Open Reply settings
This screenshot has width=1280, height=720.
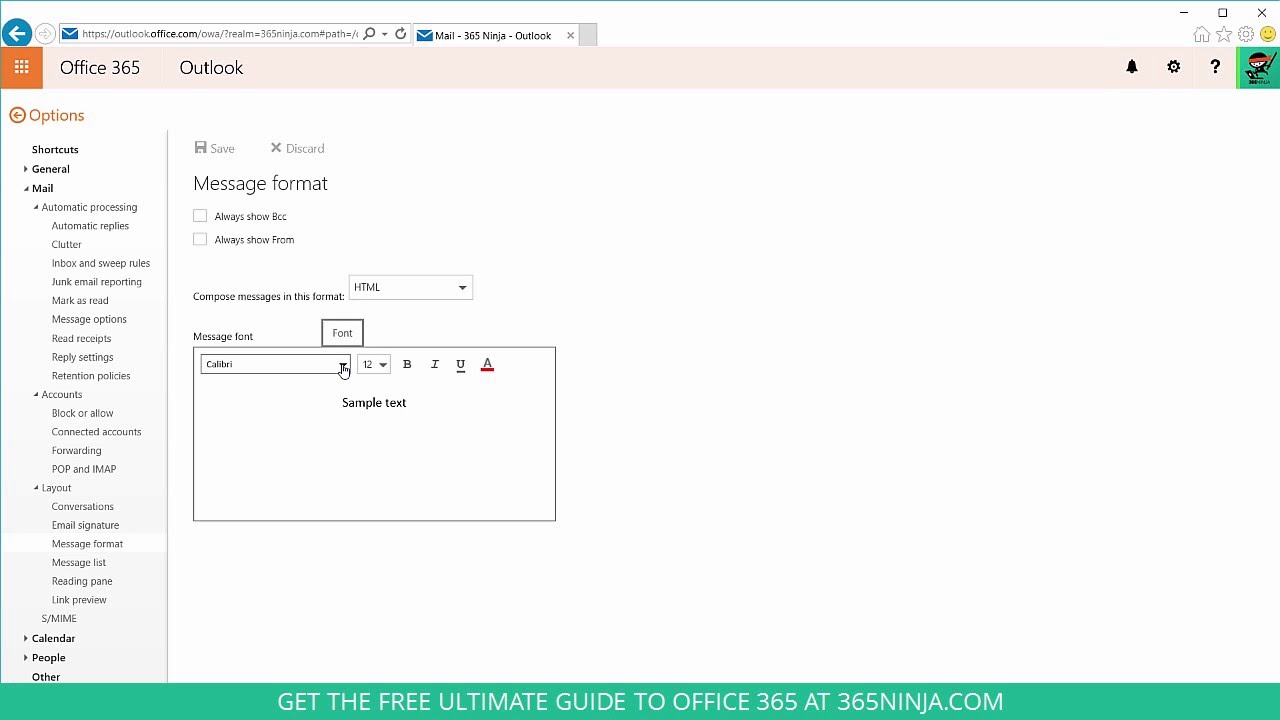coord(82,357)
